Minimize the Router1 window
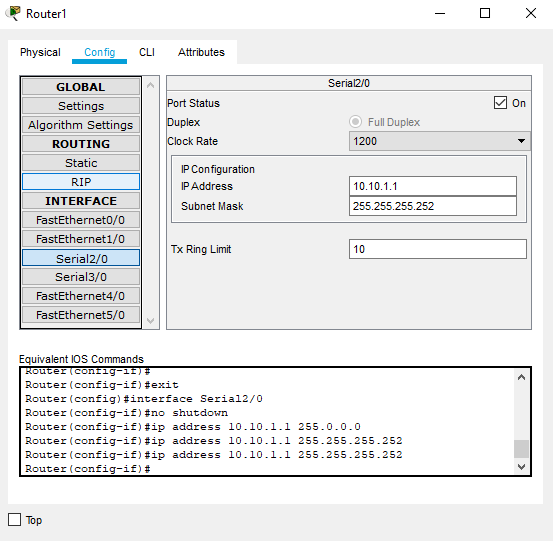This screenshot has width=553, height=541. point(440,13)
